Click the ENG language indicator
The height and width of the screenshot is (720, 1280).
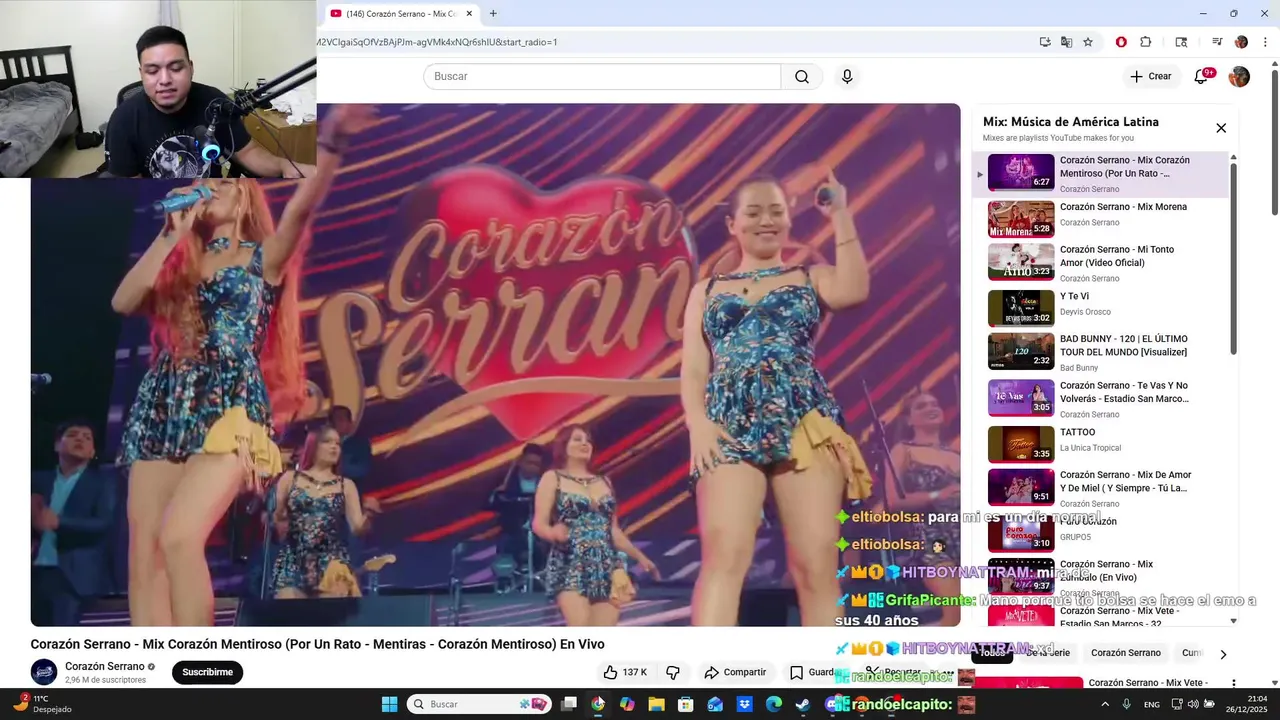[1152, 704]
